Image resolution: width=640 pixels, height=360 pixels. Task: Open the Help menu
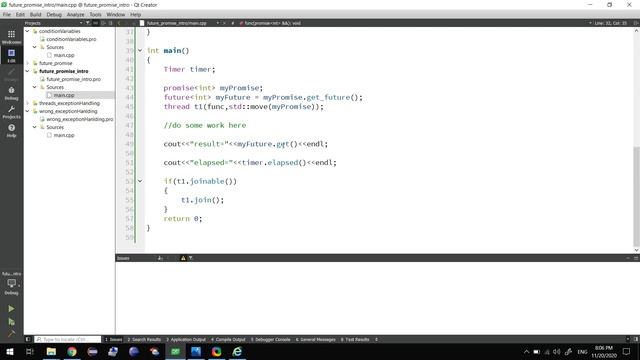tap(136, 14)
